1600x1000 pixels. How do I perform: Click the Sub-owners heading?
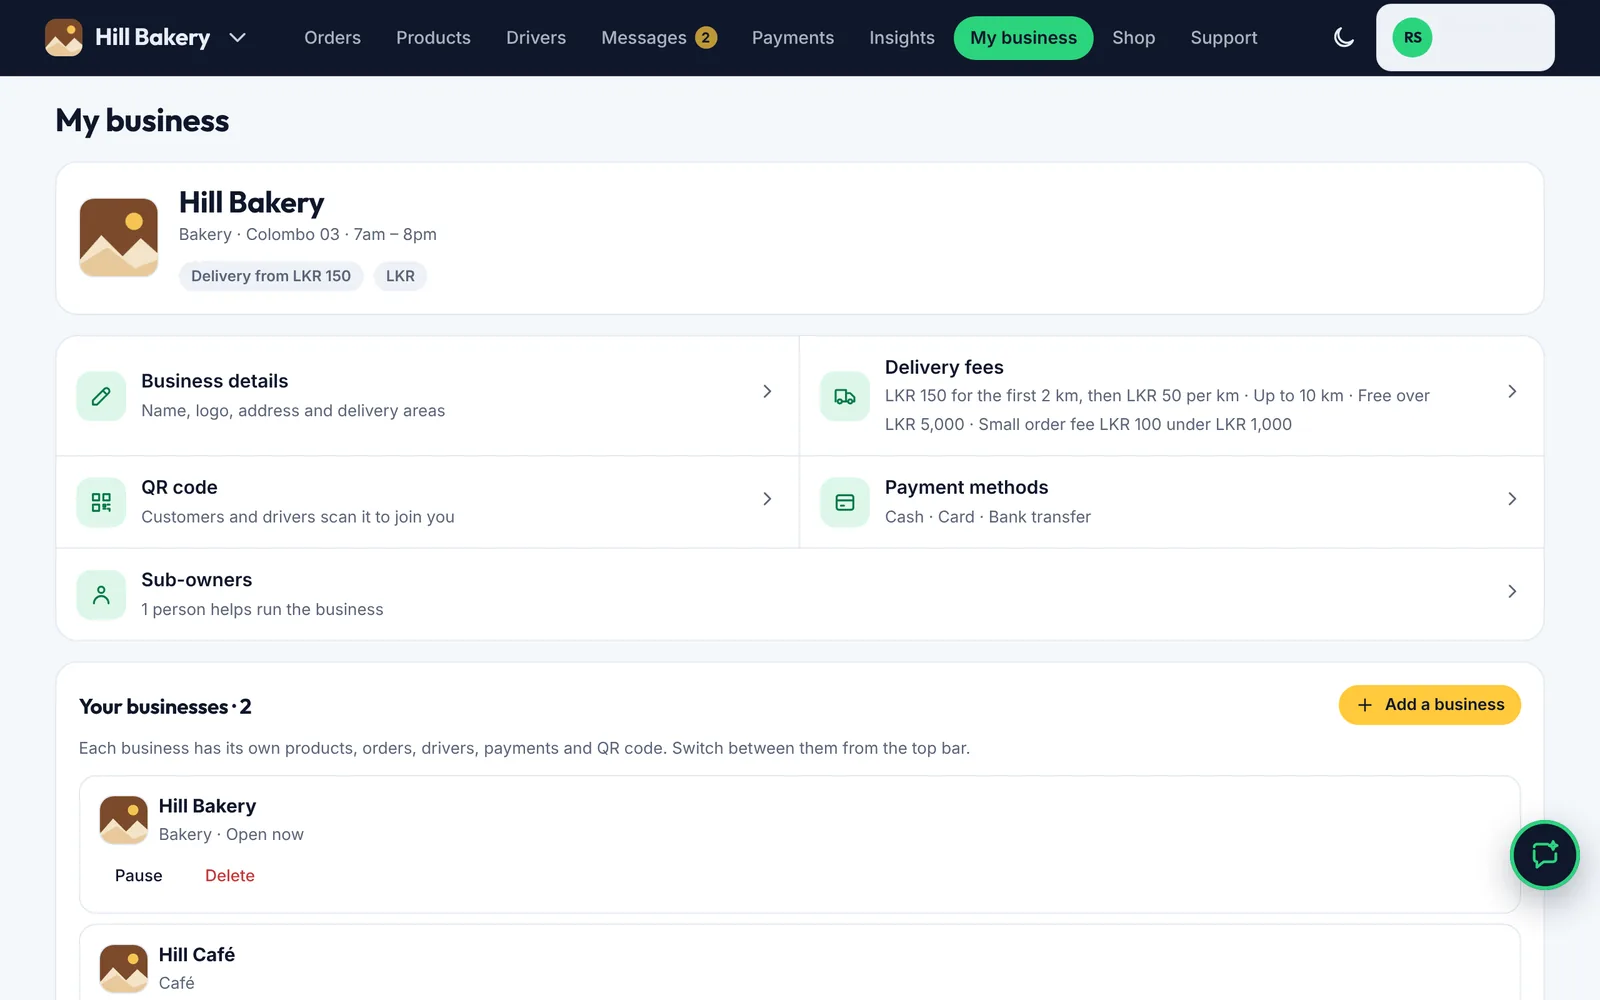click(x=197, y=580)
